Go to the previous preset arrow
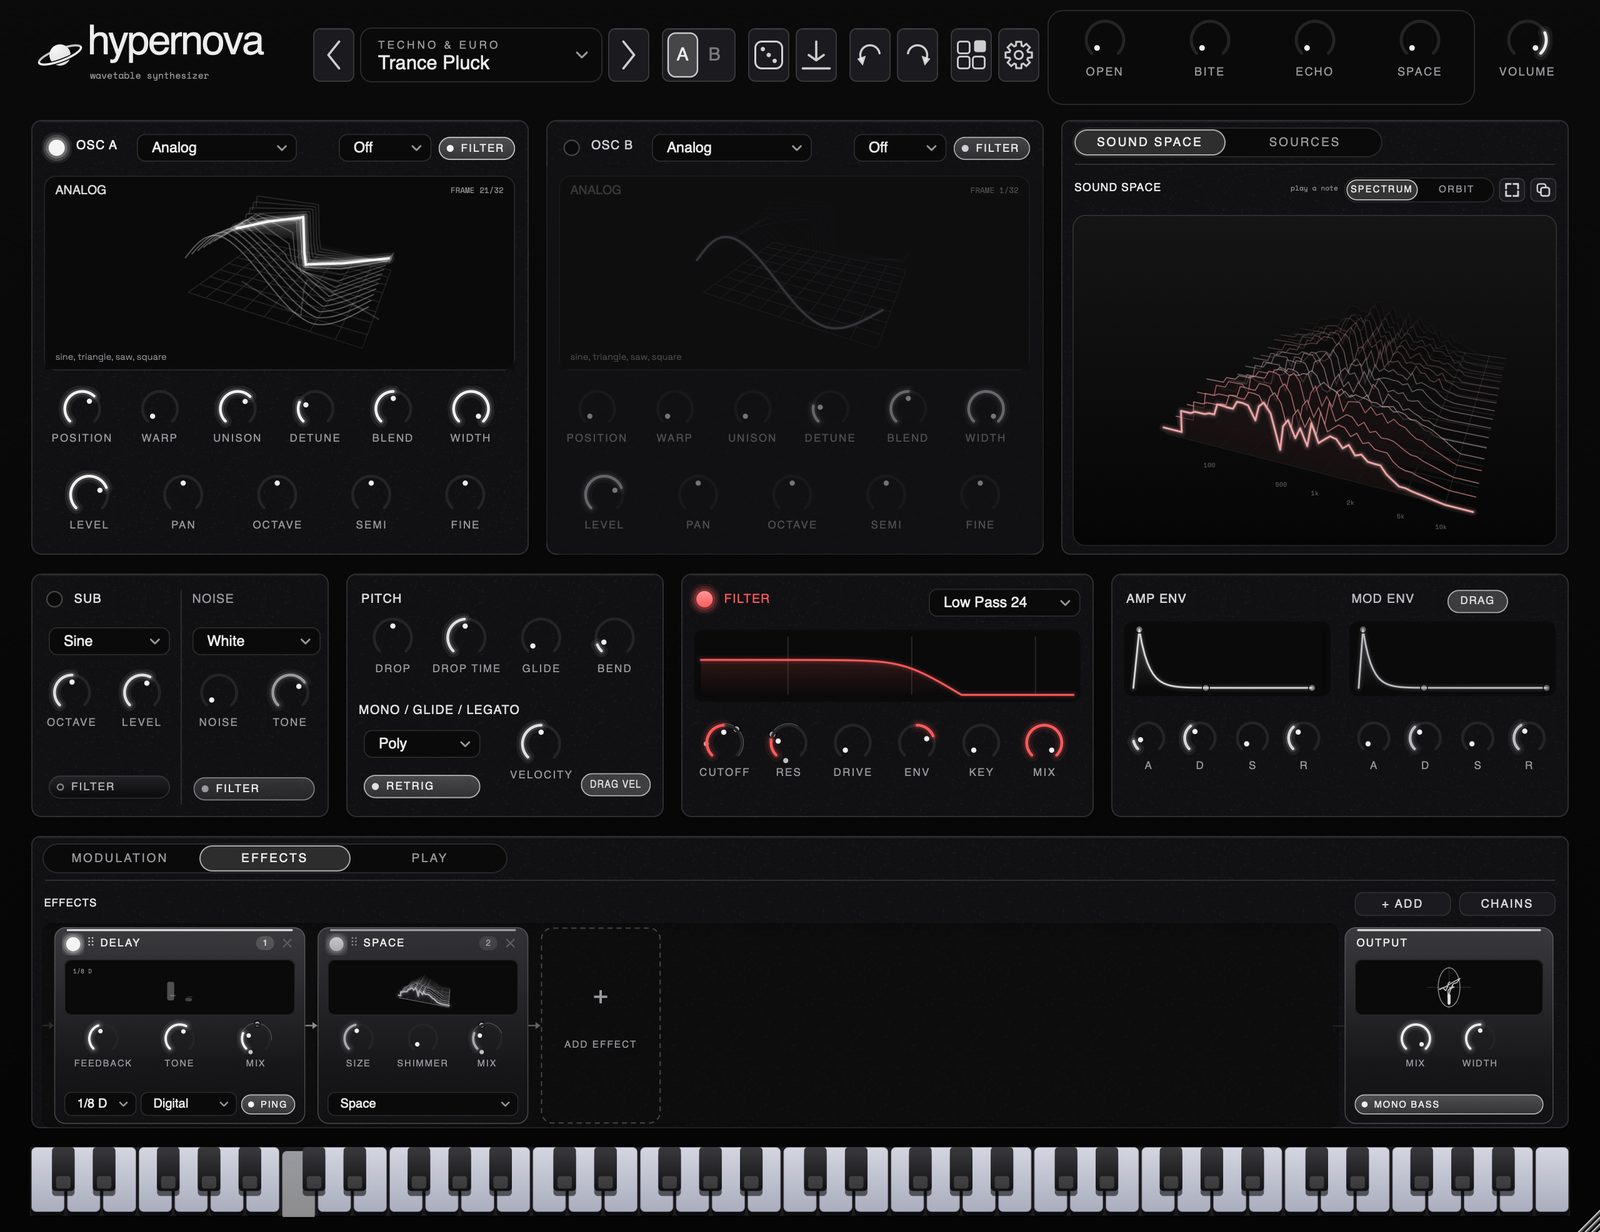Image resolution: width=1600 pixels, height=1232 pixels. pyautogui.click(x=334, y=55)
